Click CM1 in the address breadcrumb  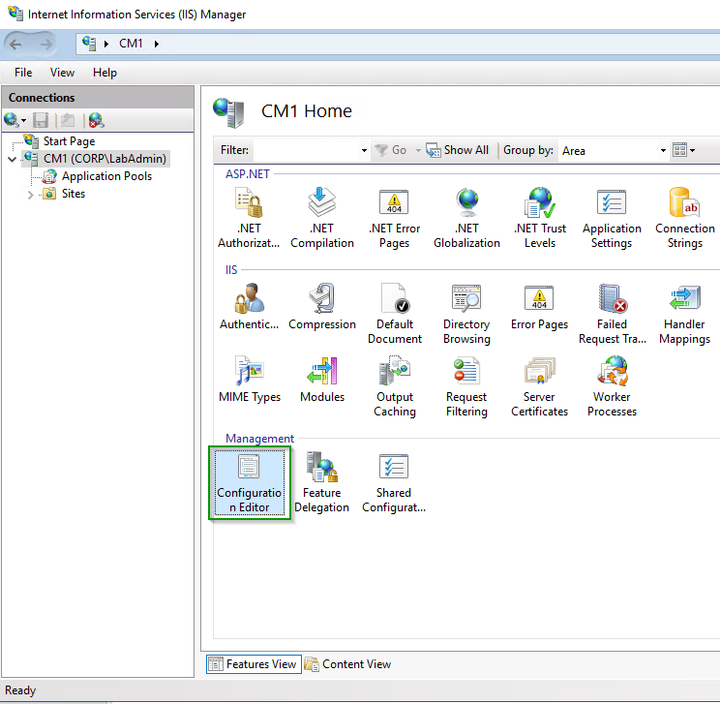coord(131,44)
